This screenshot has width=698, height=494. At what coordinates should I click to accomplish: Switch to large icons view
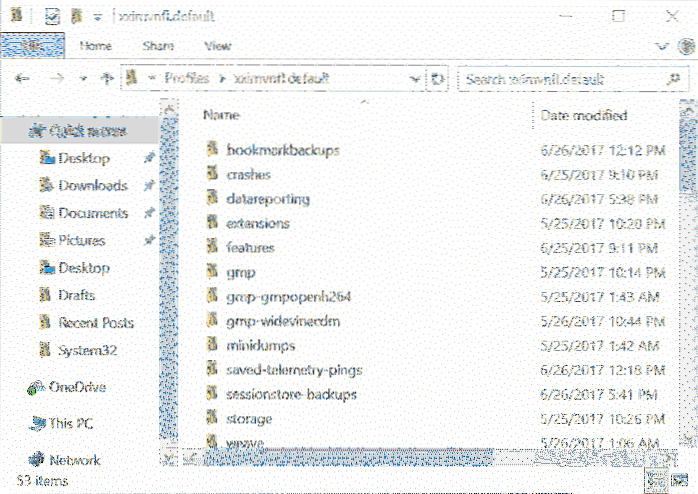[681, 480]
